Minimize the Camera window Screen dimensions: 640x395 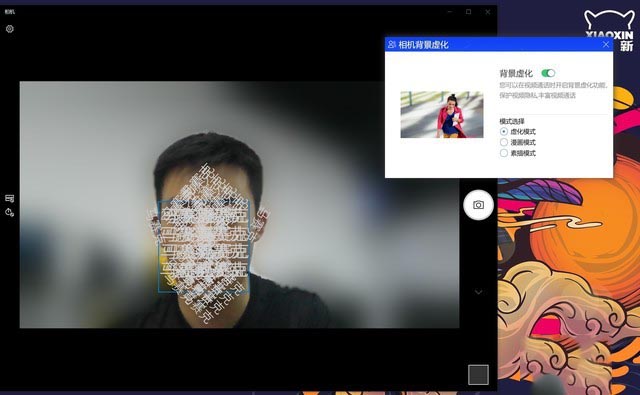pyautogui.click(x=450, y=12)
